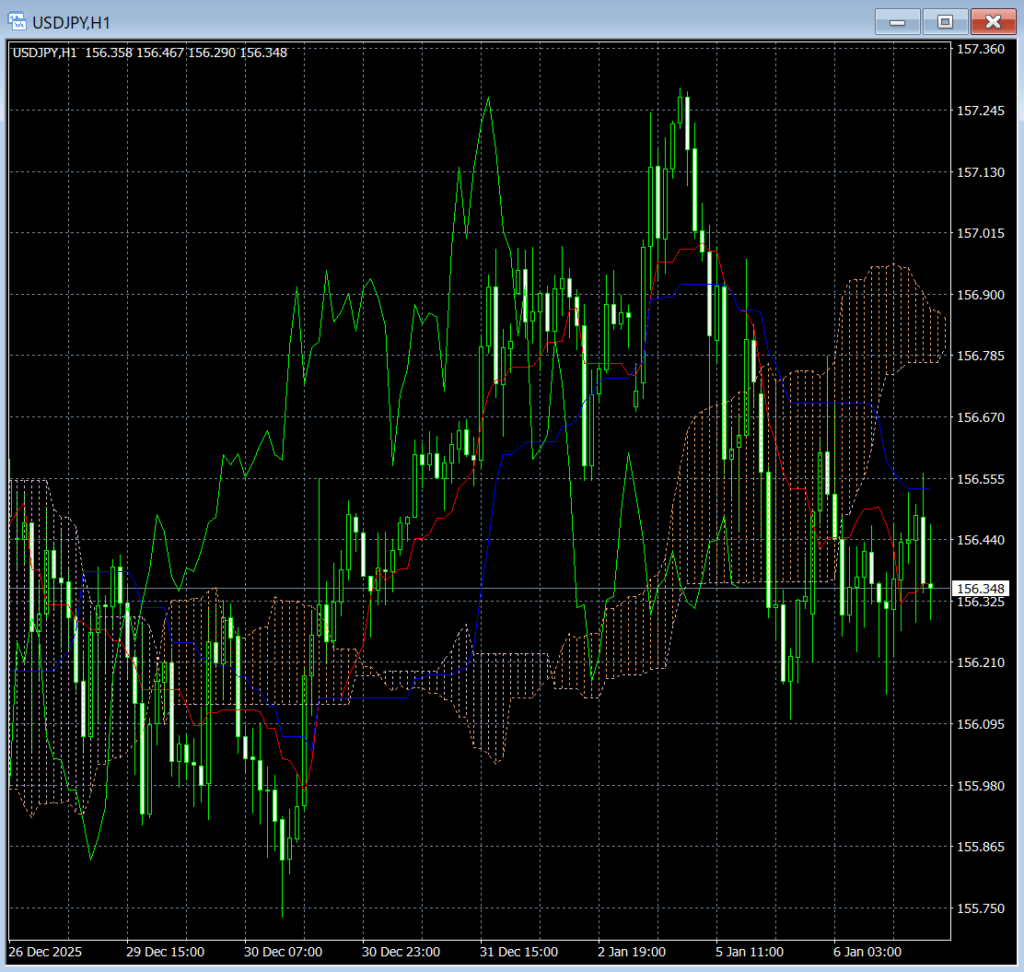Viewport: 1024px width, 972px height.
Task: Click the 156.095 price scale label
Action: [x=980, y=724]
